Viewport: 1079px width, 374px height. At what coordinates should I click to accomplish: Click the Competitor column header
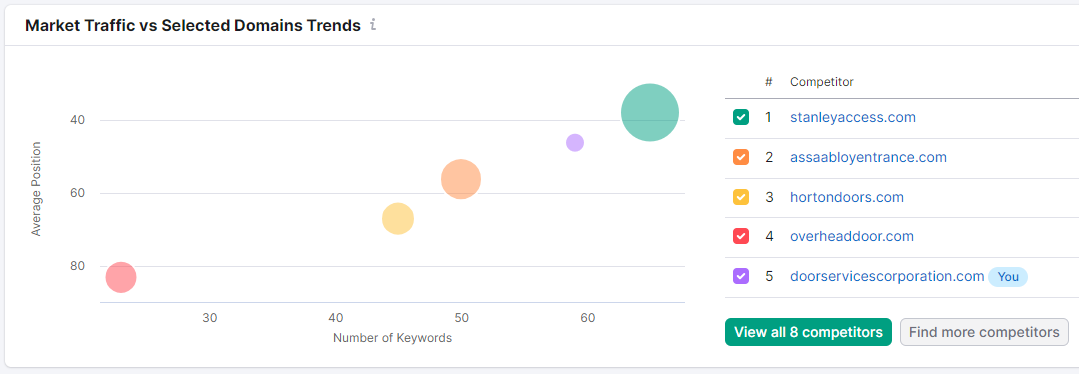[822, 82]
